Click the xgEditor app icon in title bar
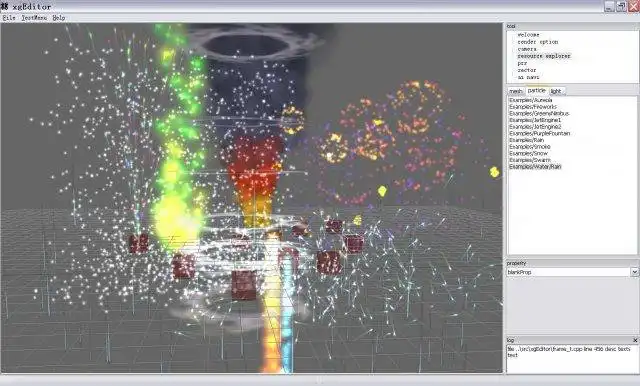This screenshot has height=386, width=640. [4, 6]
